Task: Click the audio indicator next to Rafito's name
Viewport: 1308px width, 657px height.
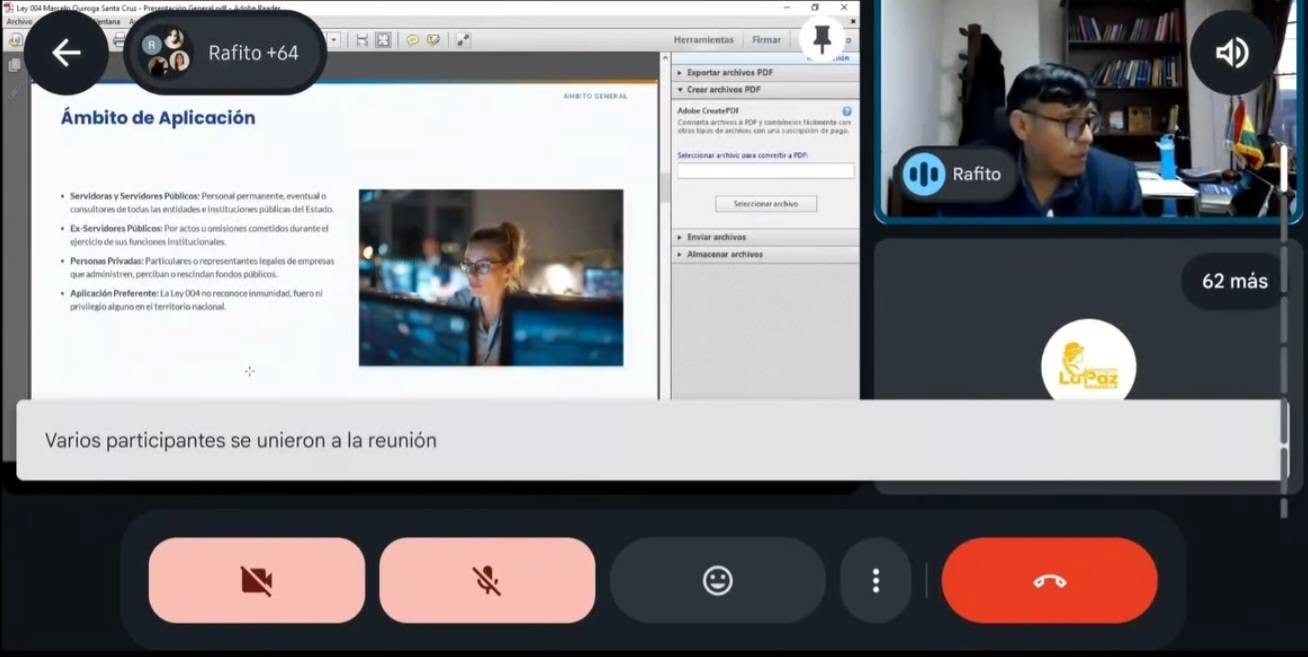Action: click(923, 174)
